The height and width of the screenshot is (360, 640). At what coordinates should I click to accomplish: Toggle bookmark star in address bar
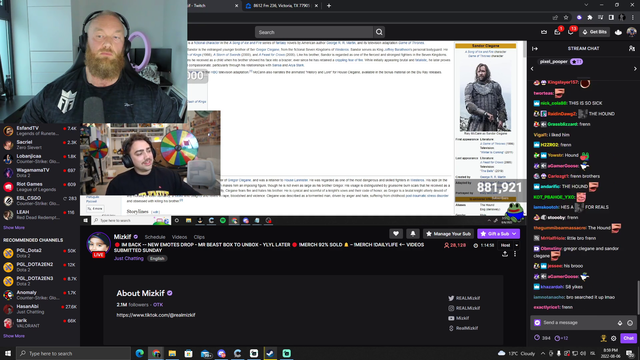tap(566, 18)
